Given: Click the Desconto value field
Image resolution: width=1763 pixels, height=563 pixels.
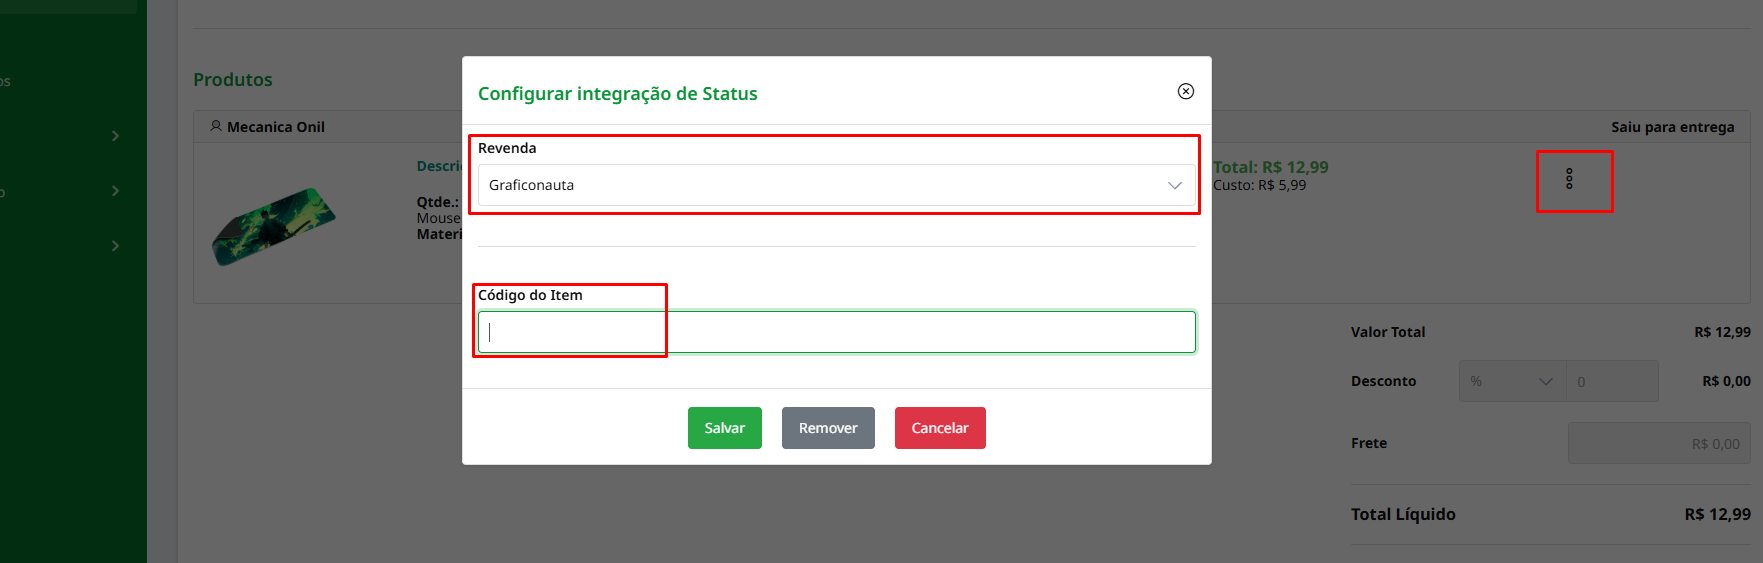Looking at the screenshot, I should coord(1612,381).
